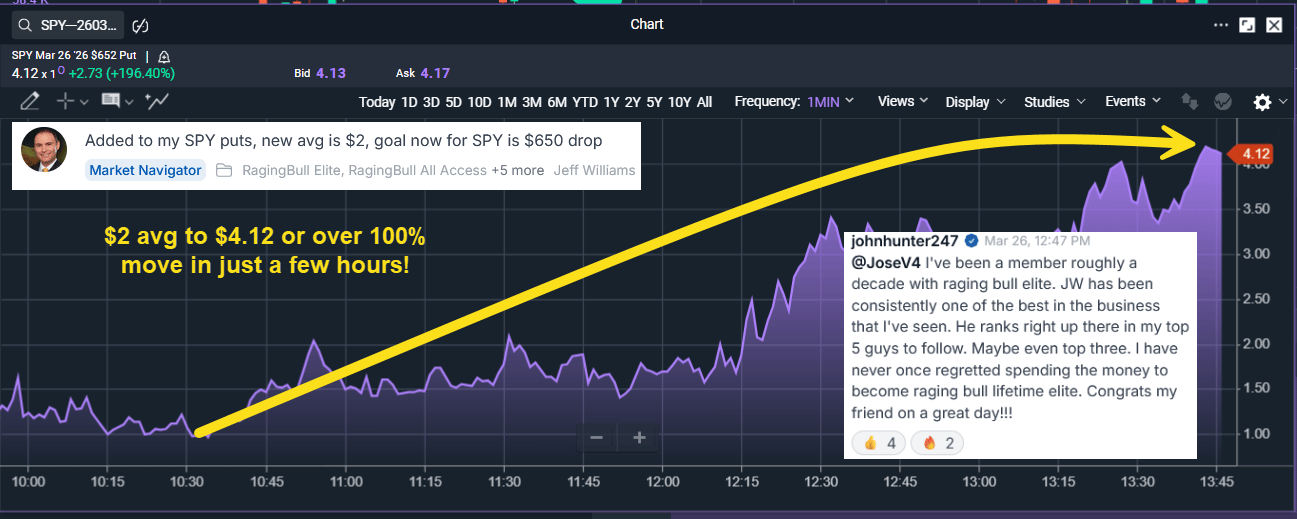Screen dimensions: 1297x519
Task: Click the thumbs-up reaction with 4
Action: tap(879, 442)
